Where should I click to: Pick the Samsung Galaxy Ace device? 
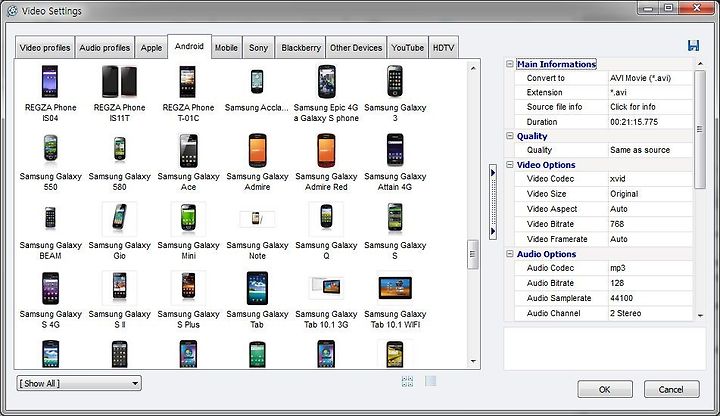(x=188, y=150)
